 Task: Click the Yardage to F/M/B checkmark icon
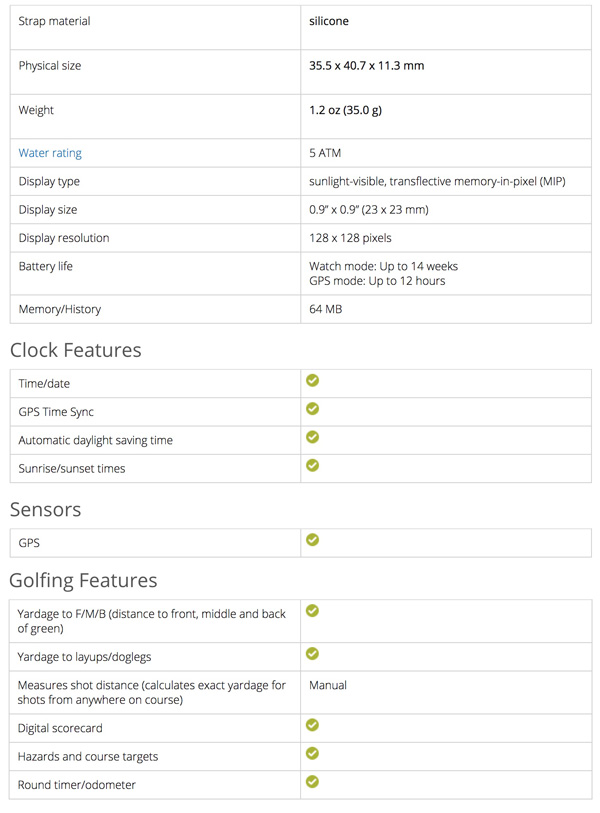312,611
